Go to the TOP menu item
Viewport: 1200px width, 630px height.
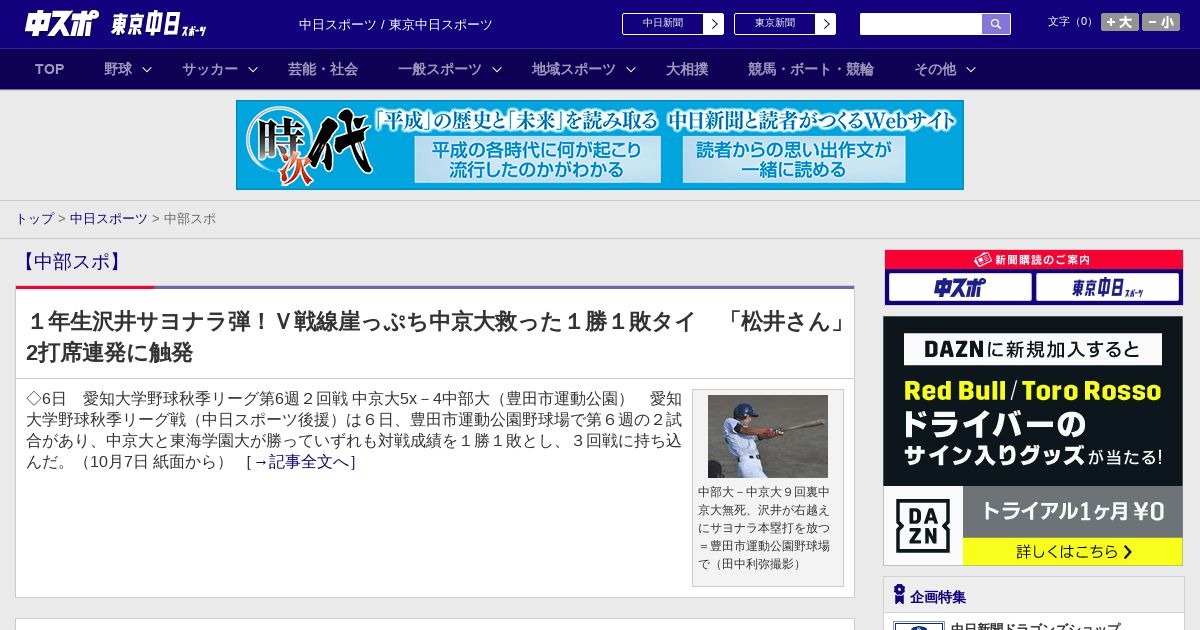[49, 69]
